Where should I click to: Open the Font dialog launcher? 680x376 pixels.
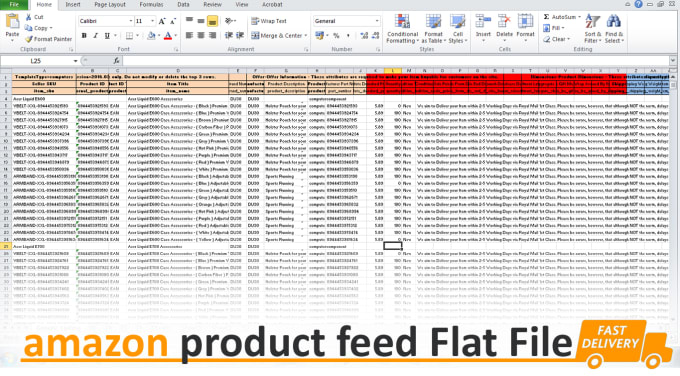(176, 50)
